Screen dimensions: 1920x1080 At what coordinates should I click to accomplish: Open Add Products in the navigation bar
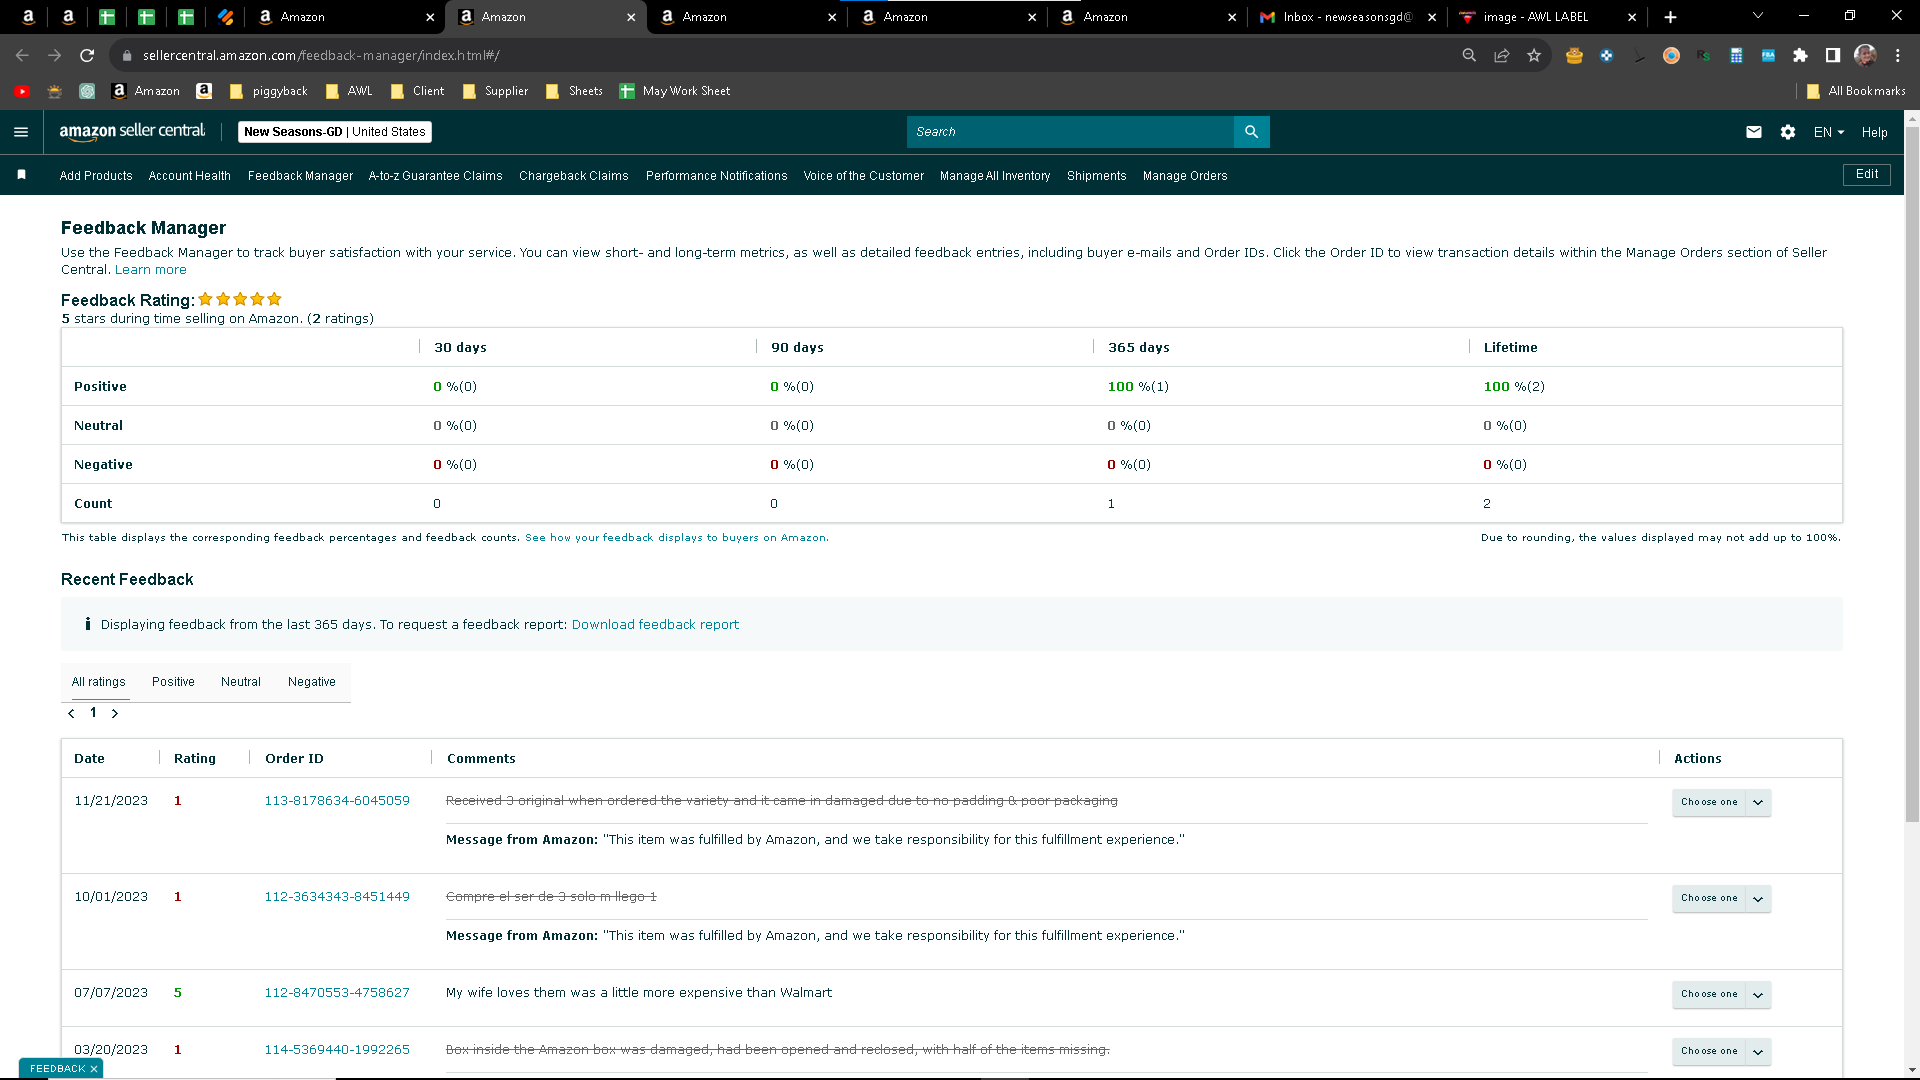[96, 176]
